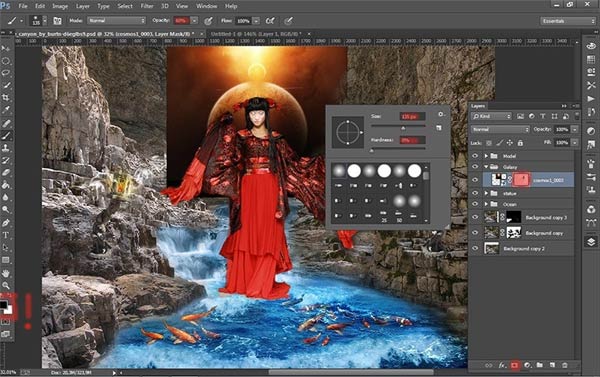The image size is (600, 377).
Task: Click Add layer mask icon in Layers panel
Action: coord(514,365)
